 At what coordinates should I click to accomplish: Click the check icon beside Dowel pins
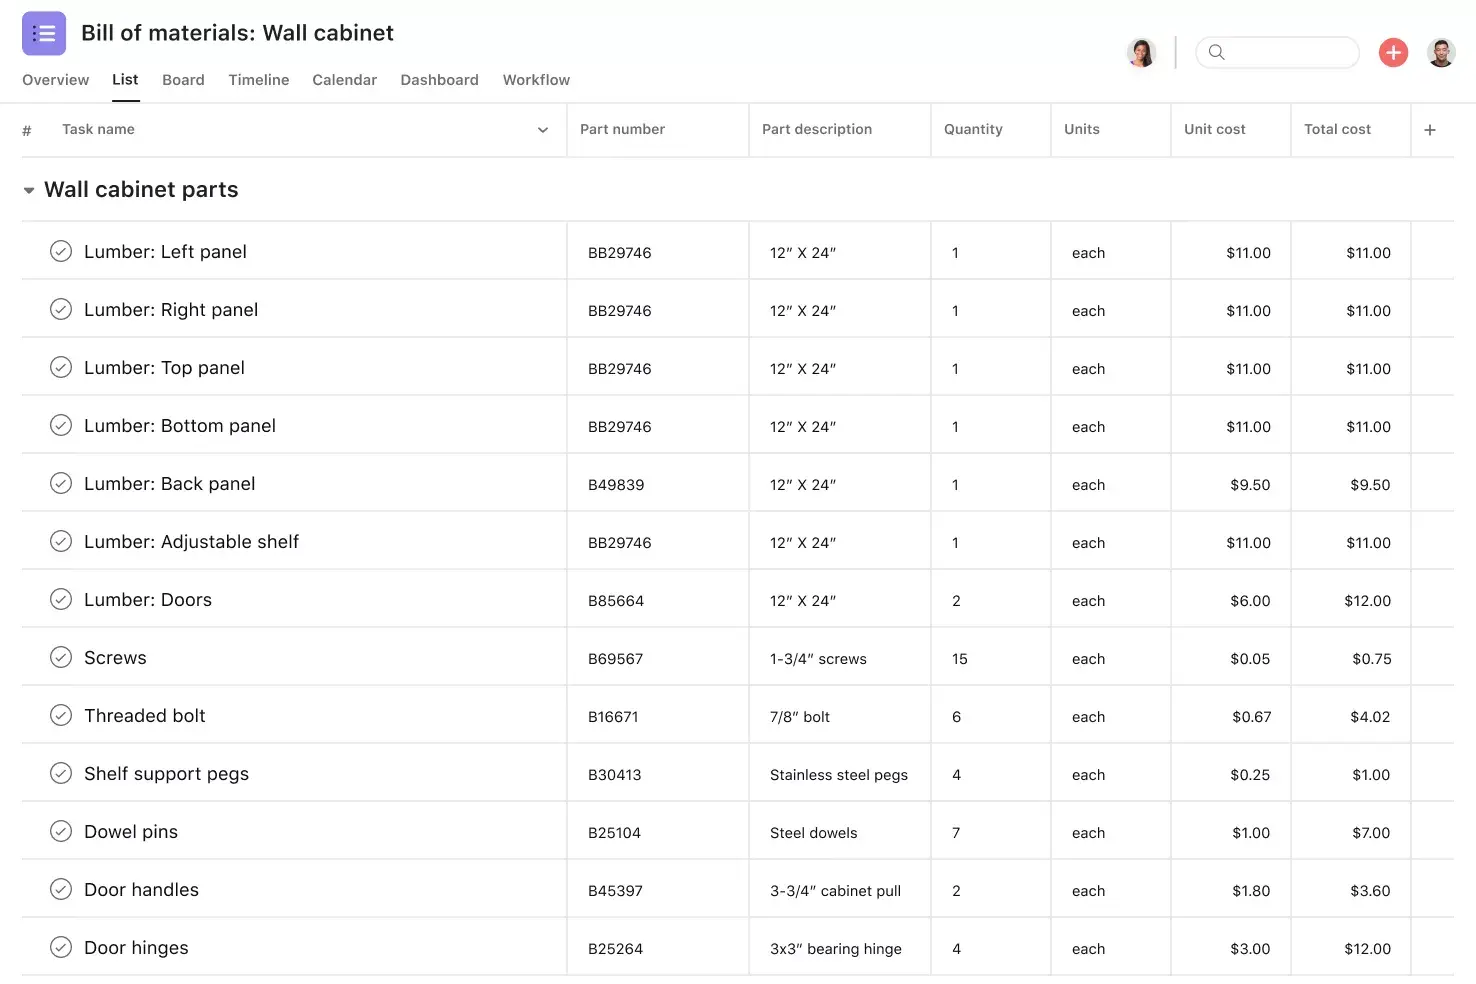[60, 831]
